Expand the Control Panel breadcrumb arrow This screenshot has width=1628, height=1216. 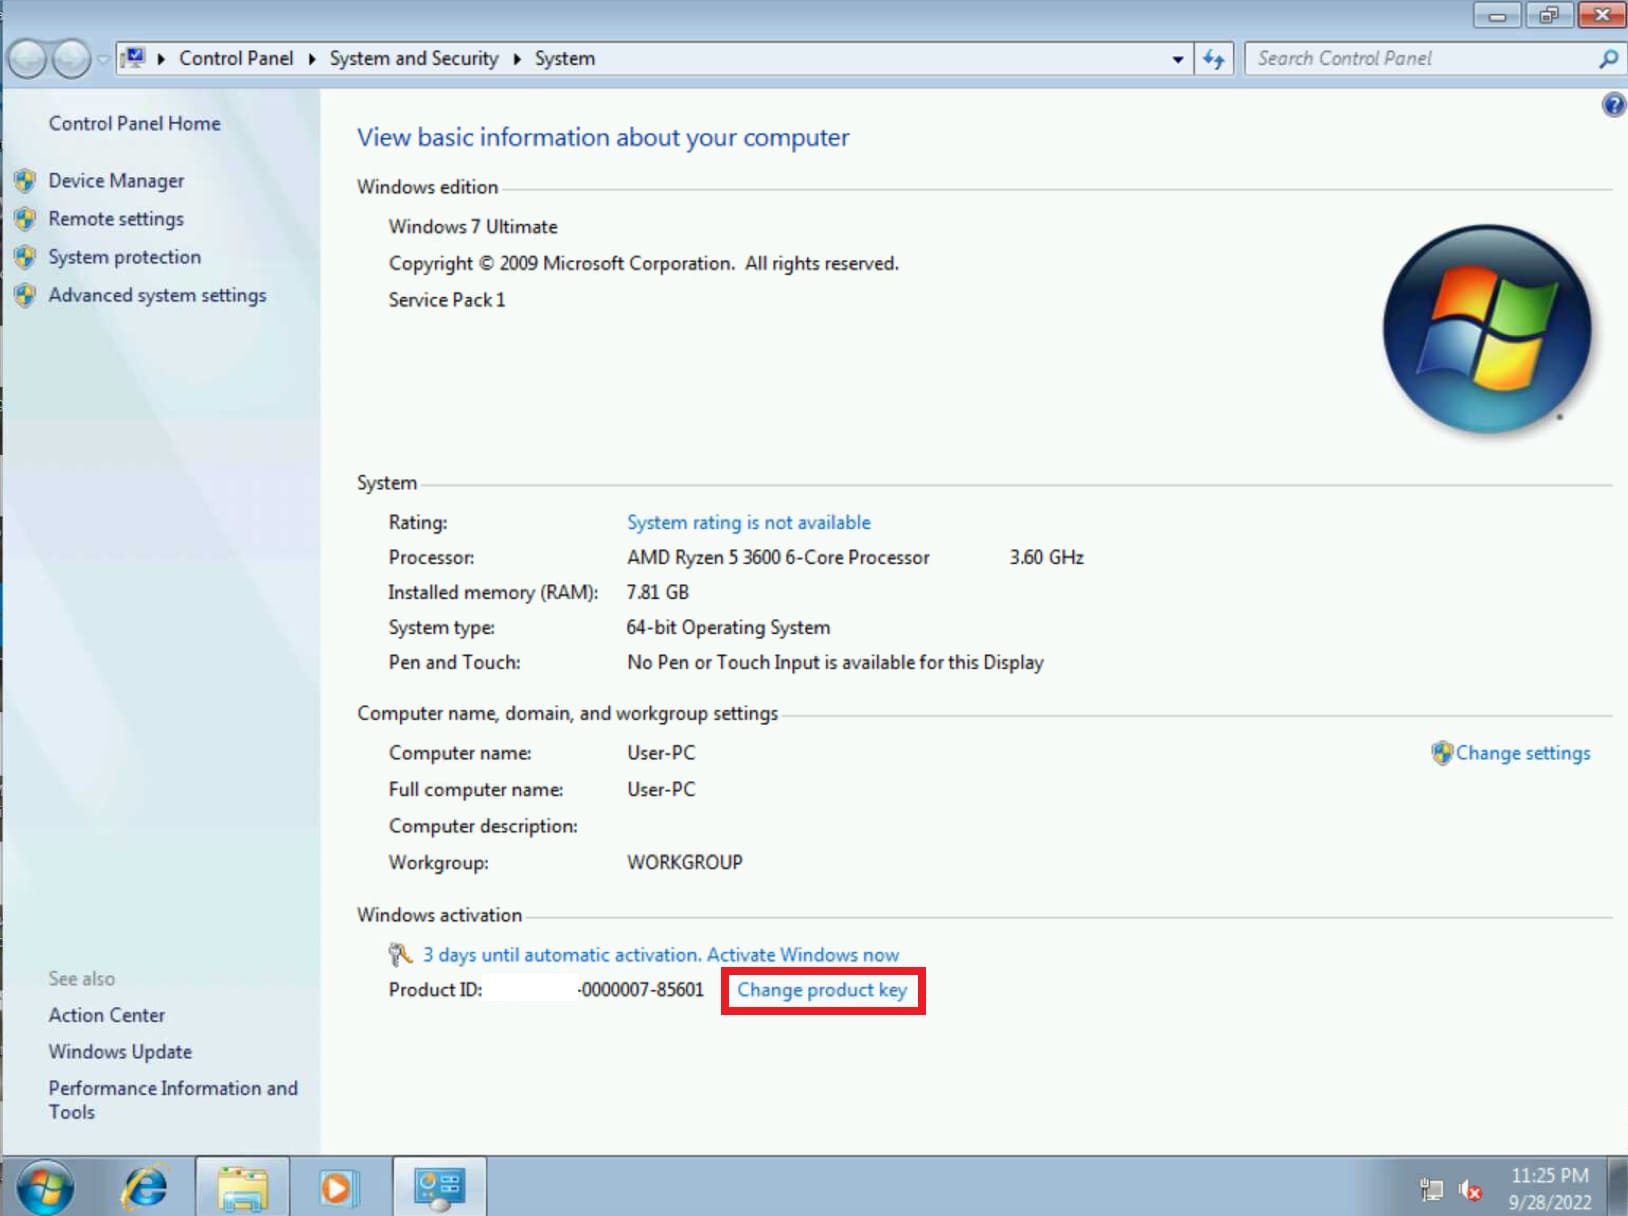312,59
